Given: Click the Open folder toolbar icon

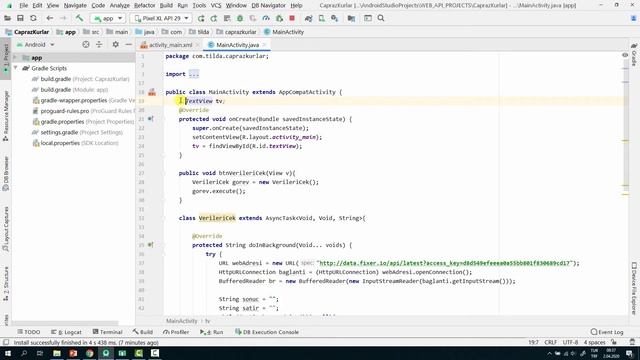Looking at the screenshot, I should [x=7, y=18].
